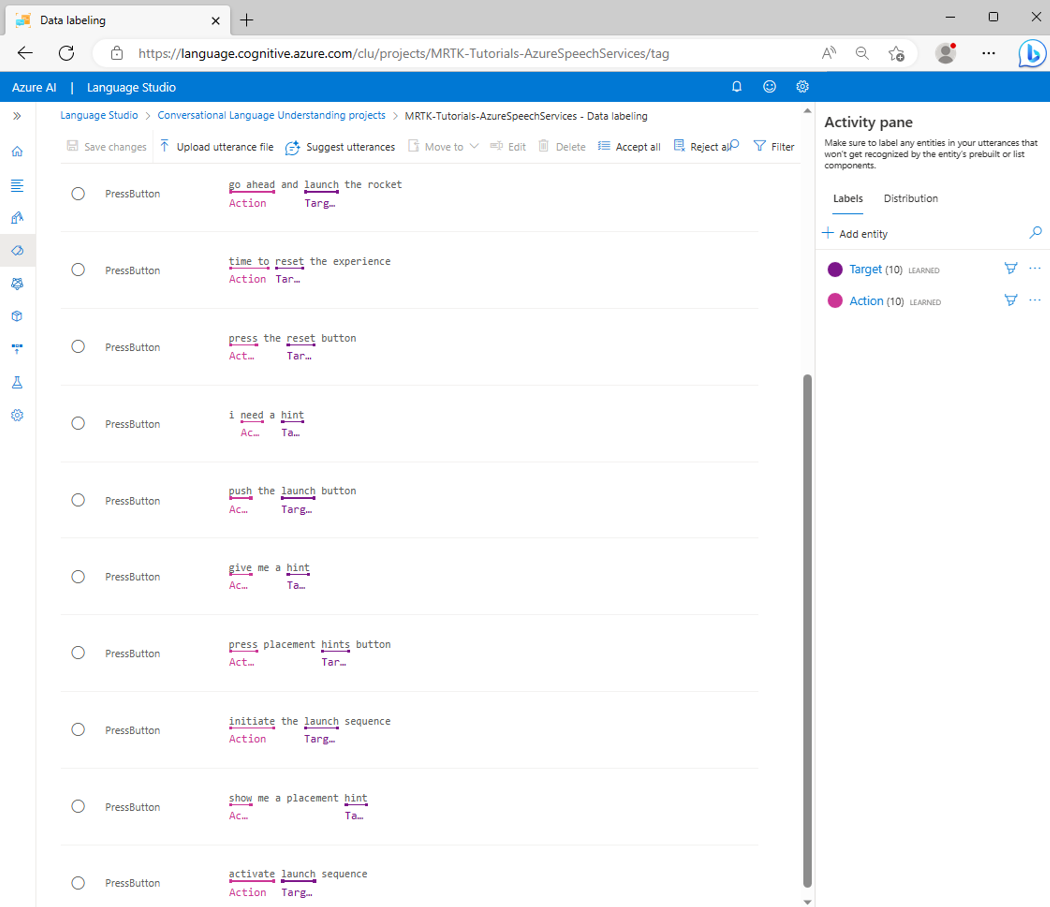1050x907 pixels.
Task: Open Conversational Language Understanding projects breadcrumb
Action: (x=271, y=115)
